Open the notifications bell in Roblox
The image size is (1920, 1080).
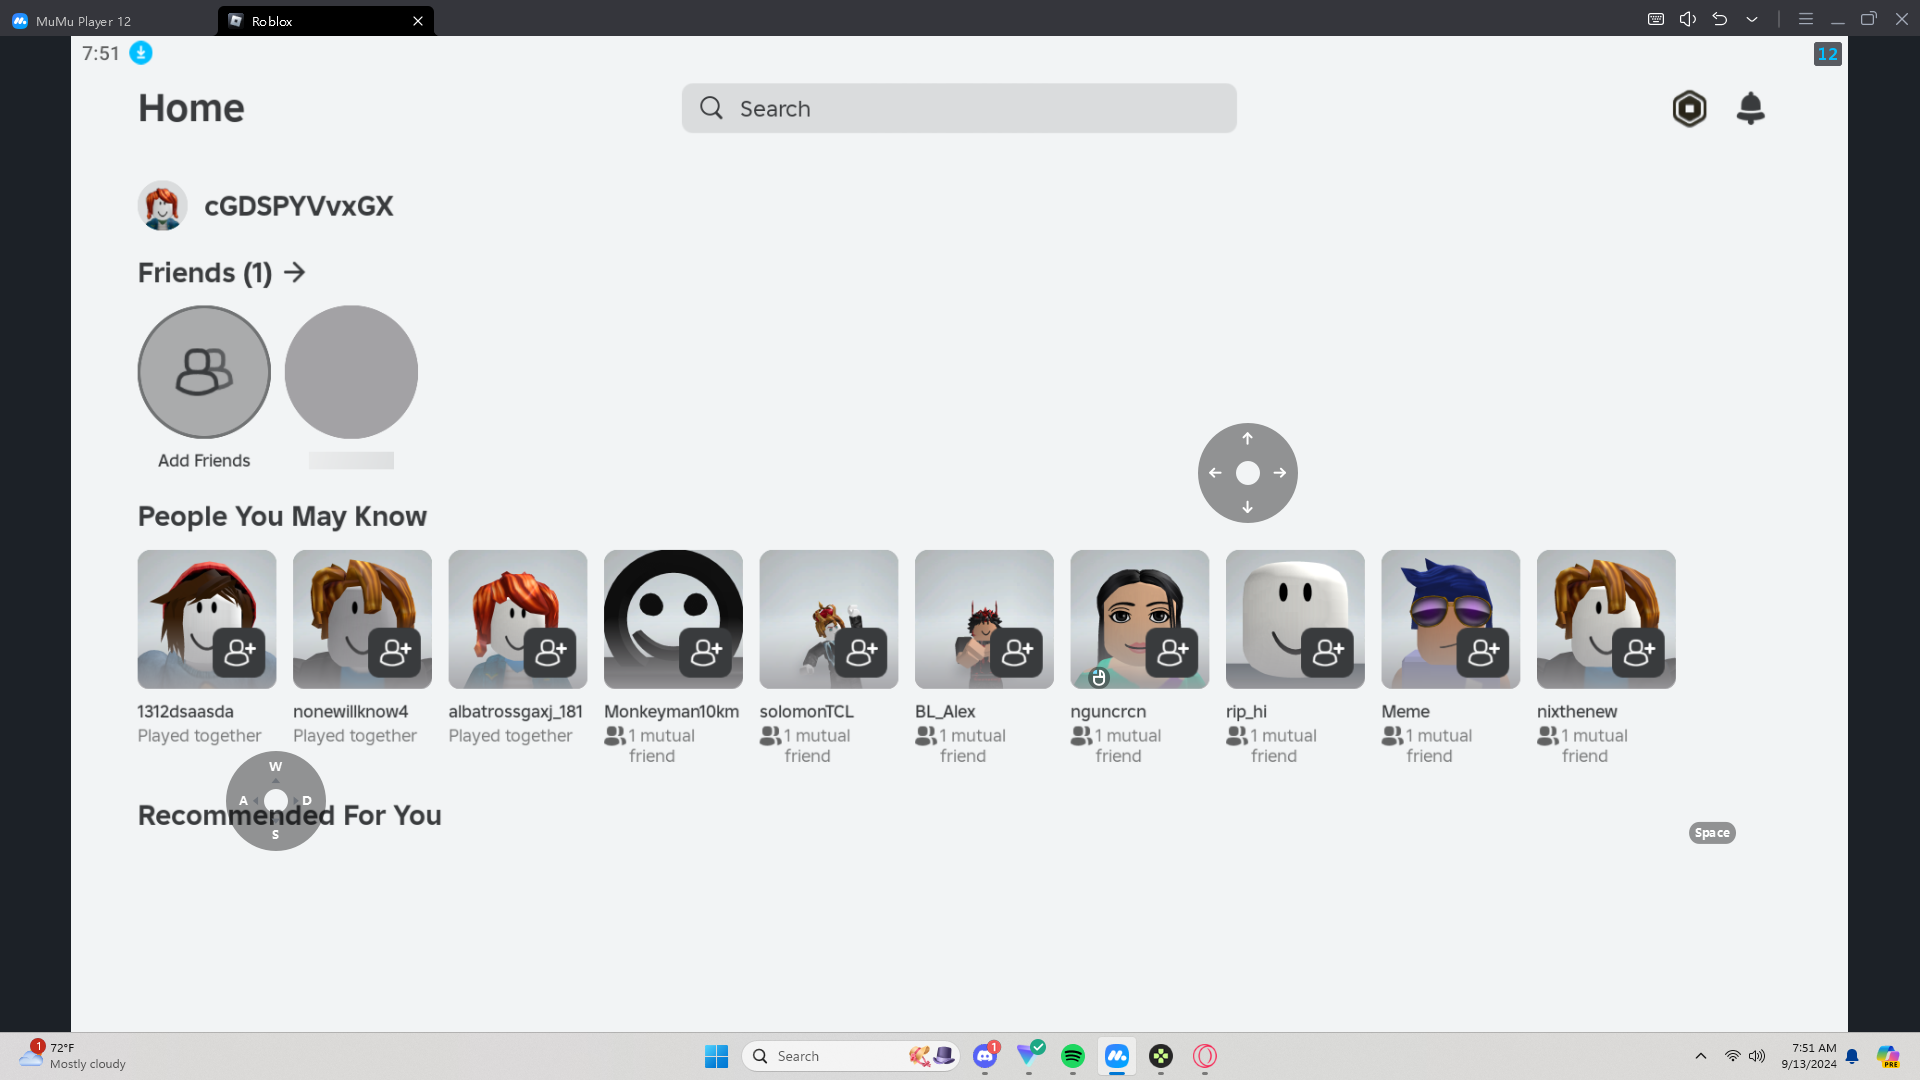point(1750,108)
